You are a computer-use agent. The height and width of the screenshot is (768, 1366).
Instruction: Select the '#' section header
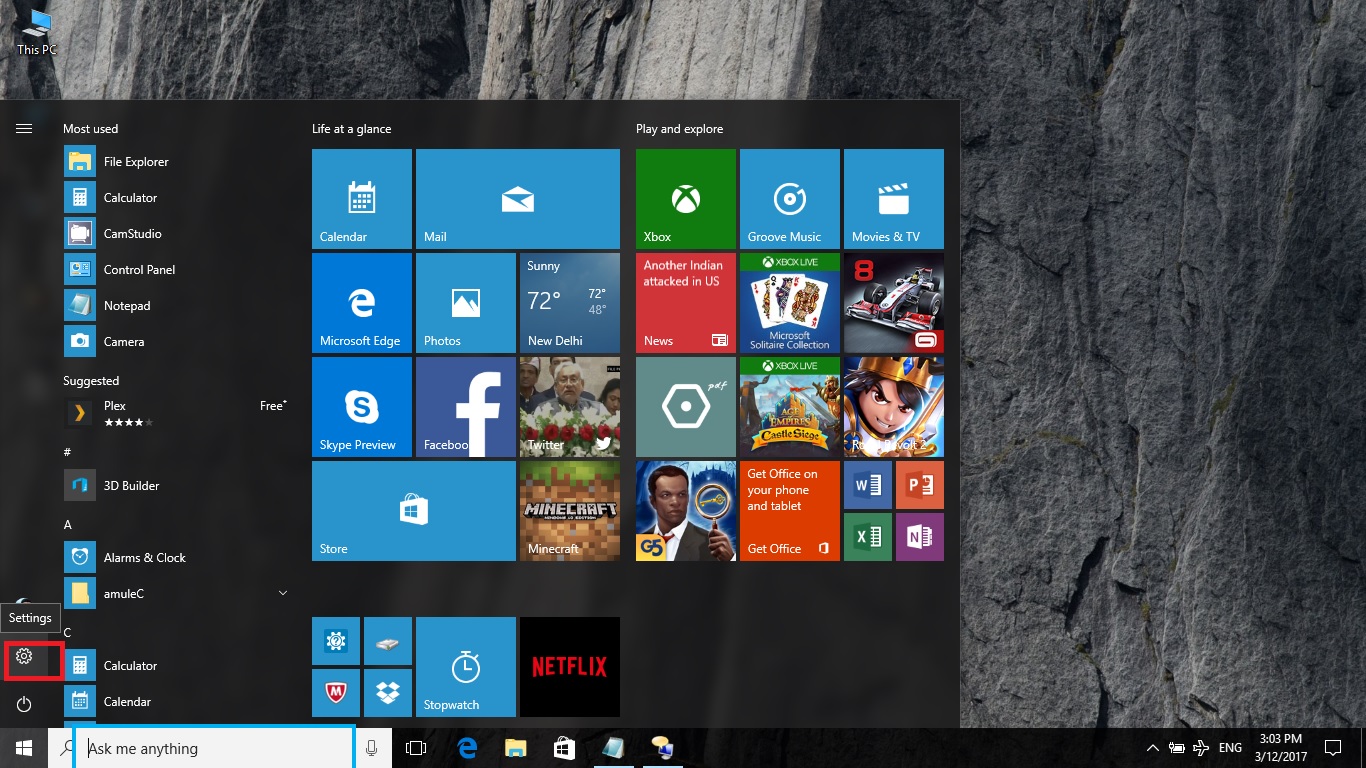(x=67, y=452)
